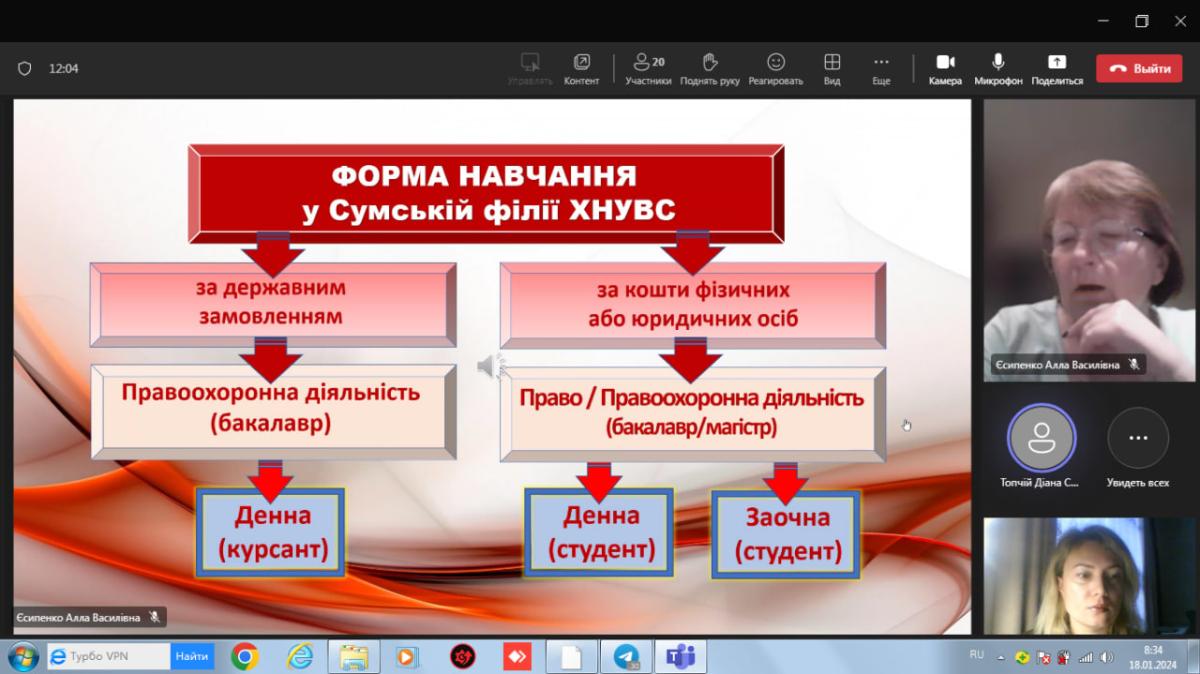The image size is (1200, 674).
Task: Click the Заочна (студент) box
Action: click(787, 534)
